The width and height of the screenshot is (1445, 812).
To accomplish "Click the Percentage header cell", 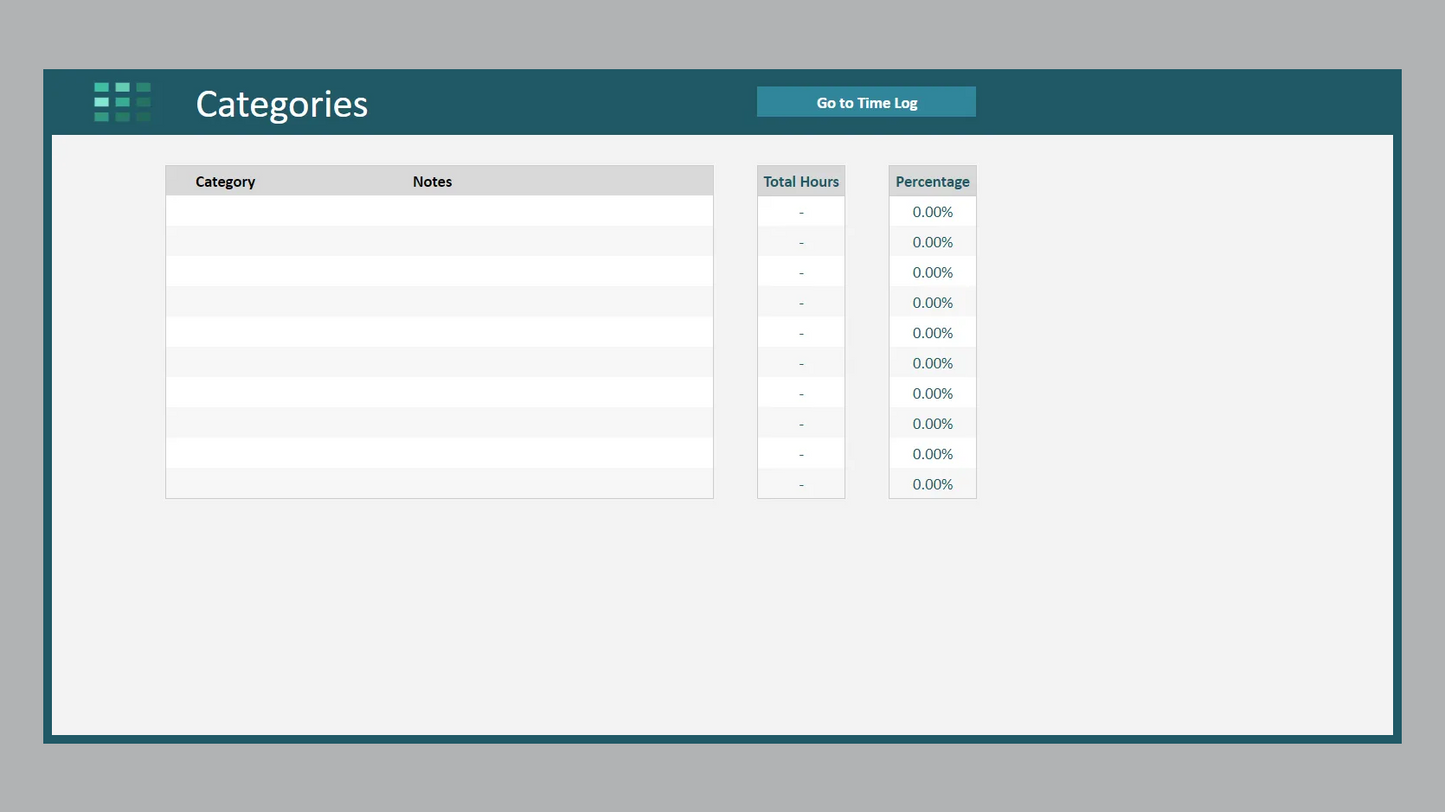I will (932, 181).
